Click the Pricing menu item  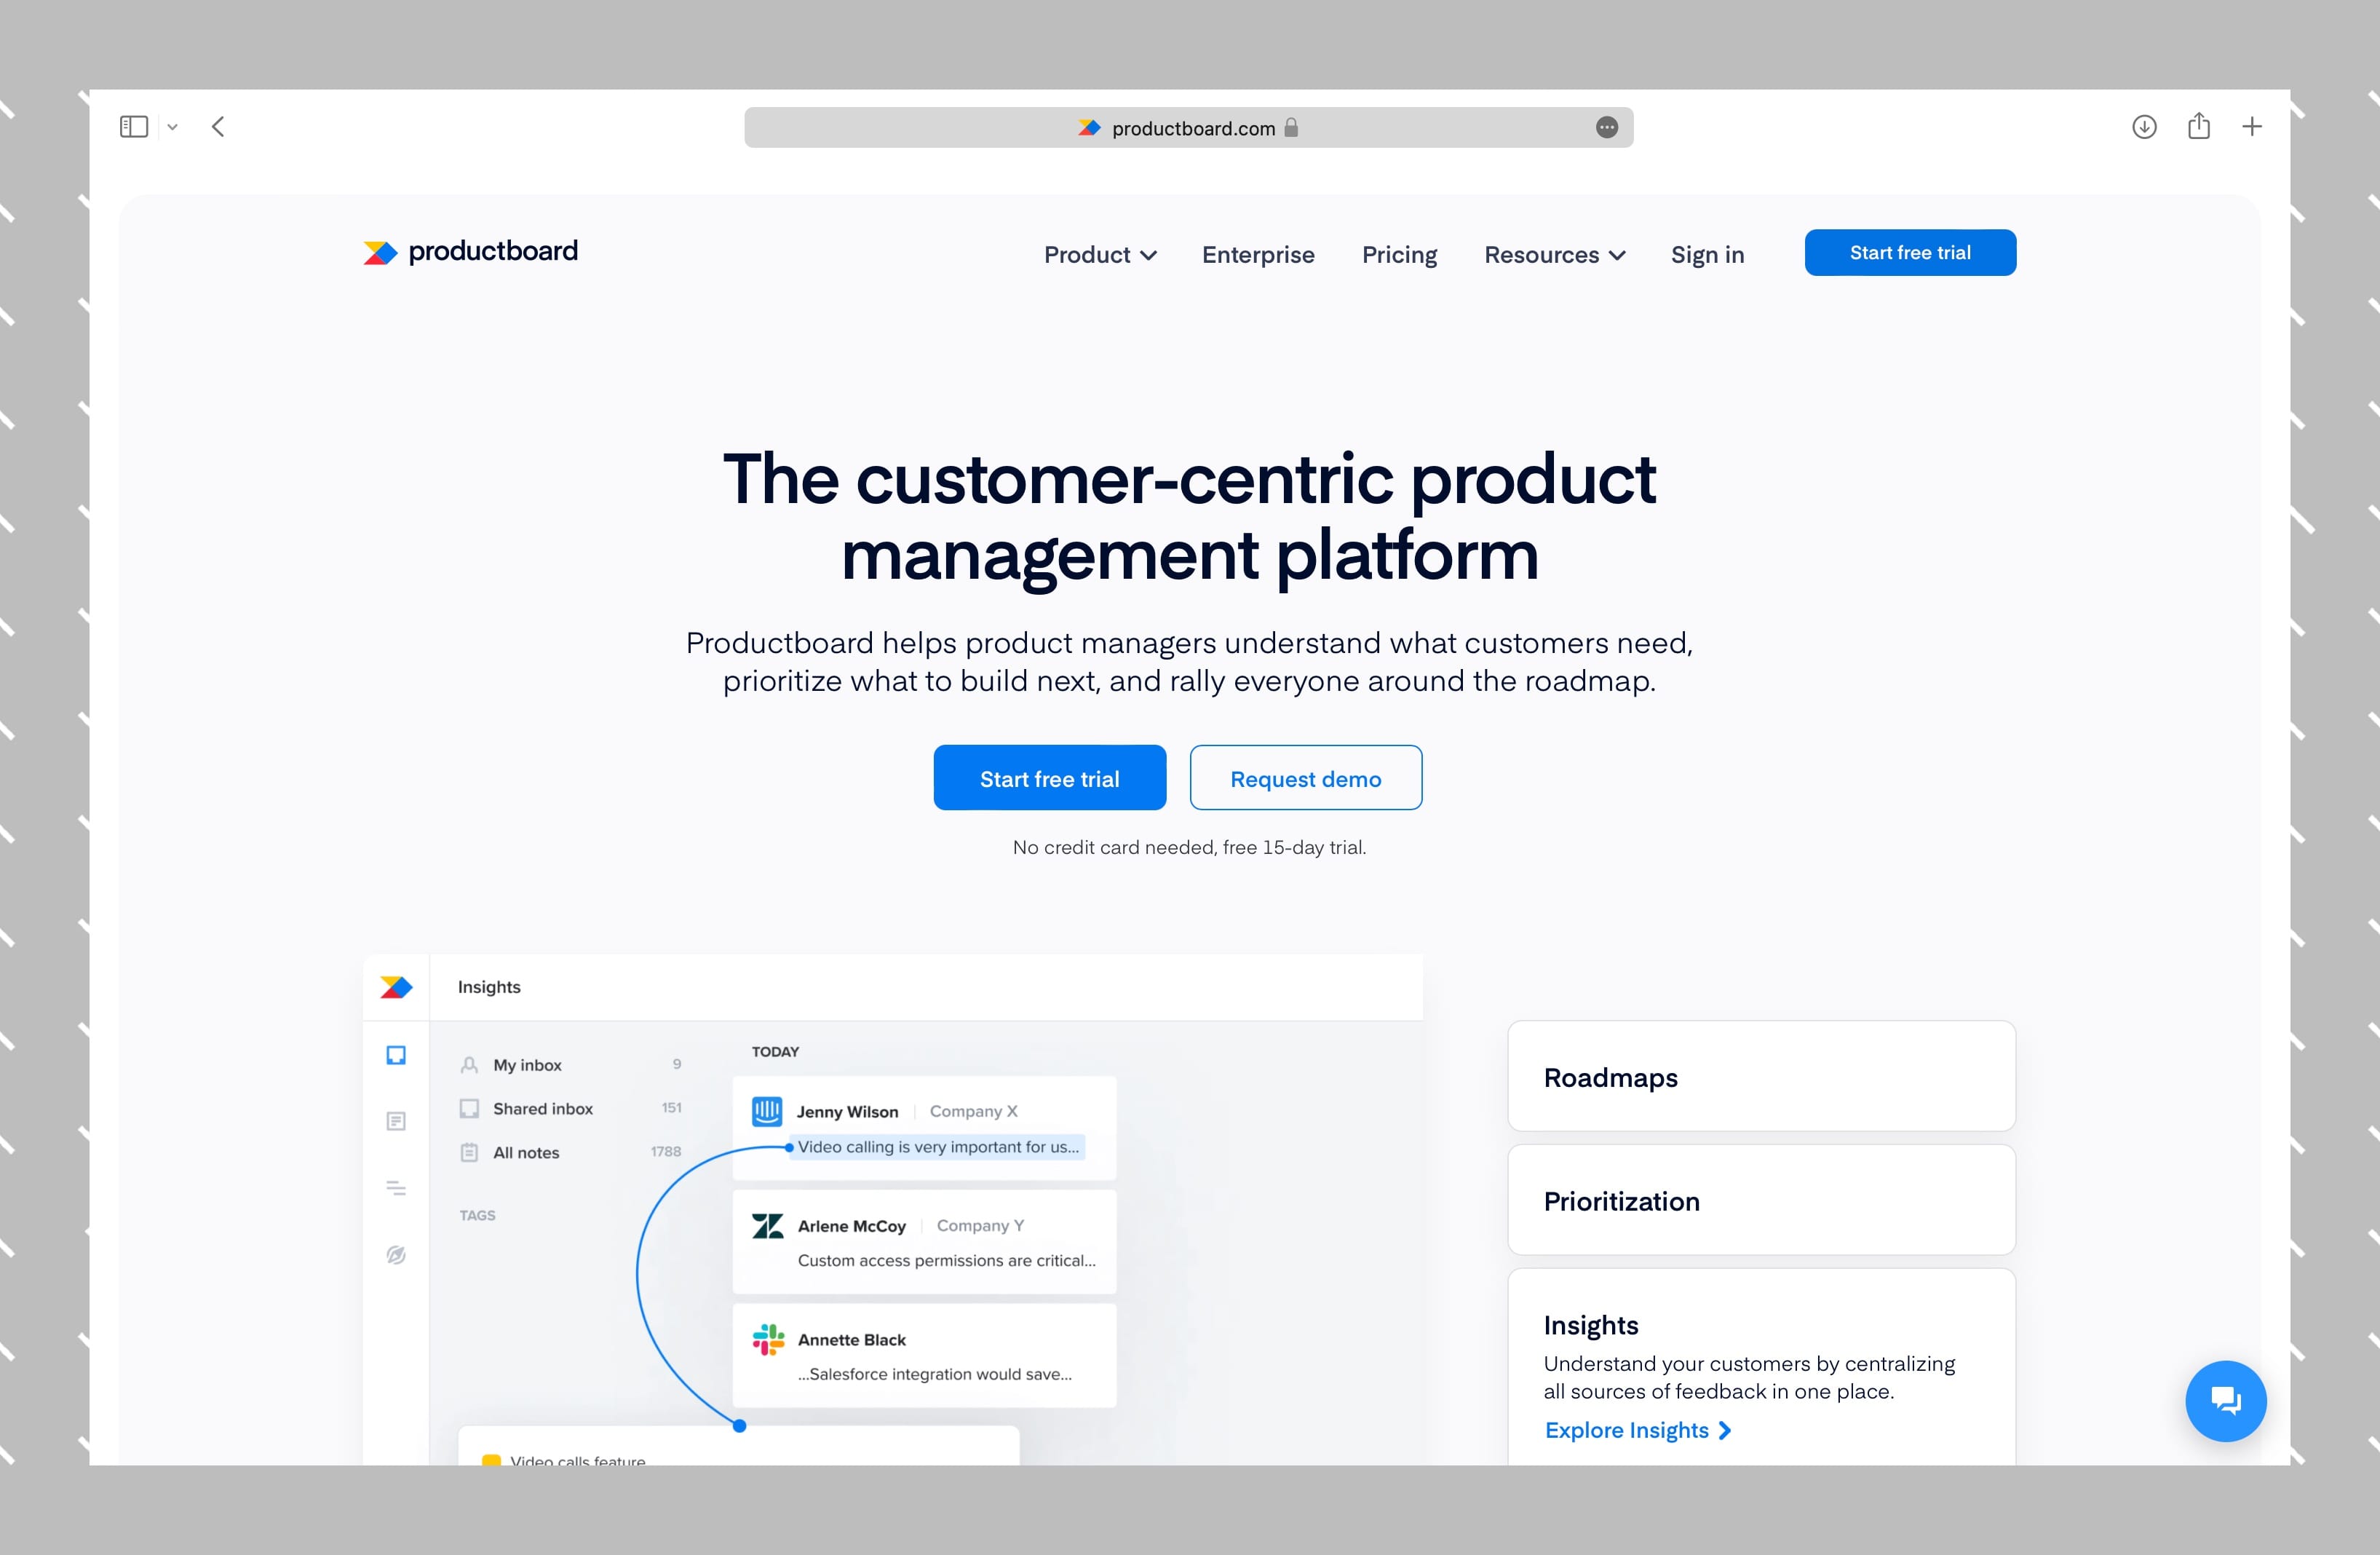click(x=1400, y=253)
